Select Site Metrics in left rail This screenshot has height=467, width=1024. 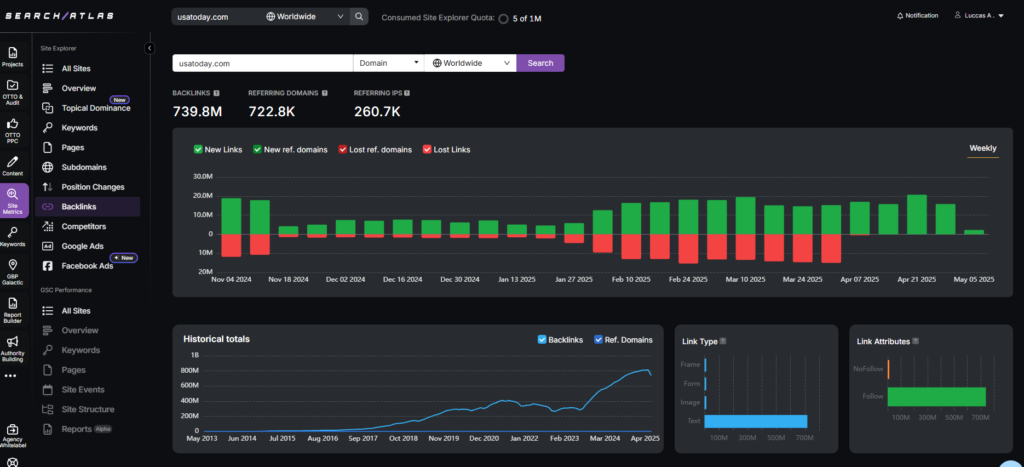[13, 201]
